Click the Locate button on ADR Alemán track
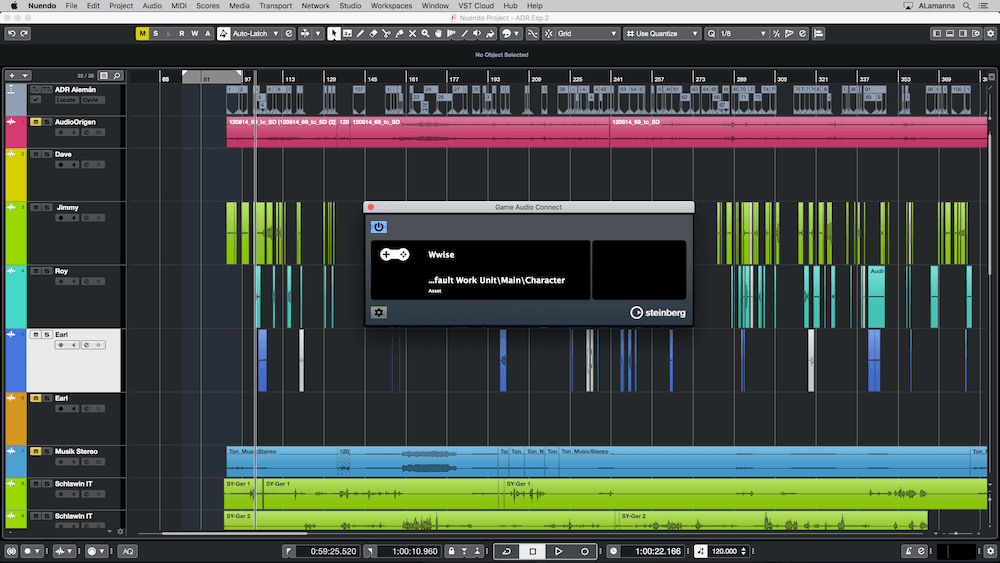The width and height of the screenshot is (1000, 563). (66, 100)
